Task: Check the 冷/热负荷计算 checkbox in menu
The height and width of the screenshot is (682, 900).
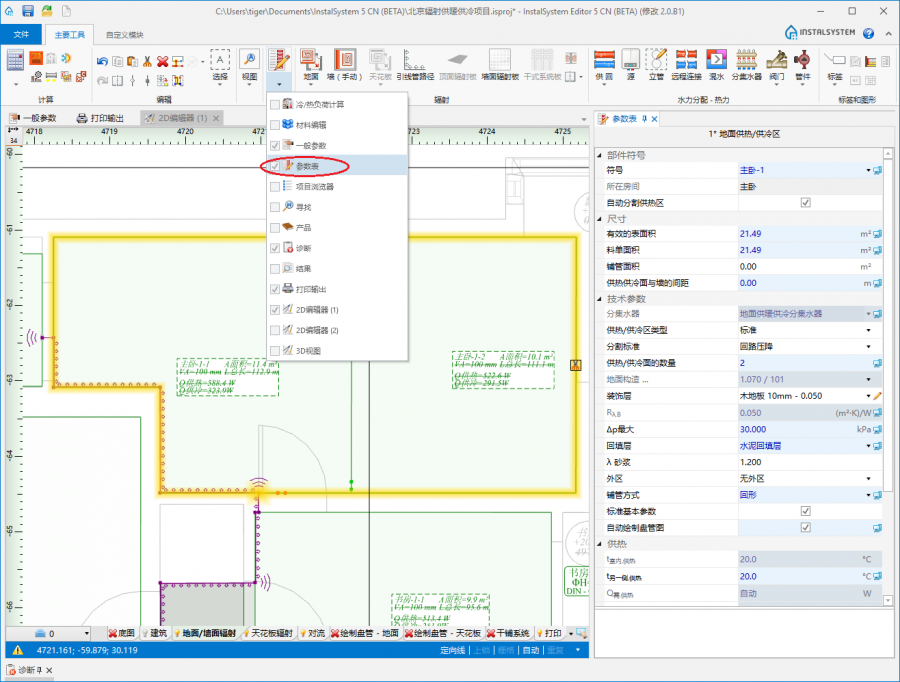Action: click(276, 104)
